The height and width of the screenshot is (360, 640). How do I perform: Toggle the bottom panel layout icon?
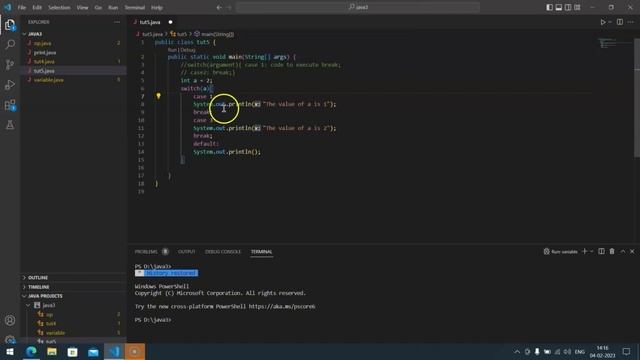559,7
